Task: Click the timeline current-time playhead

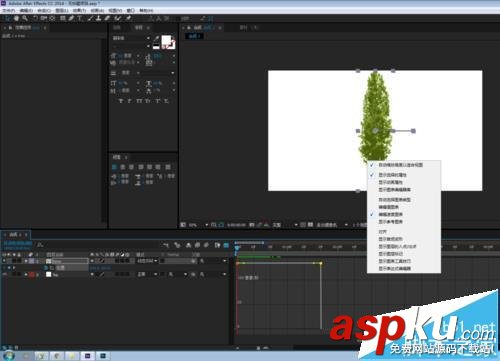Action: (237, 248)
